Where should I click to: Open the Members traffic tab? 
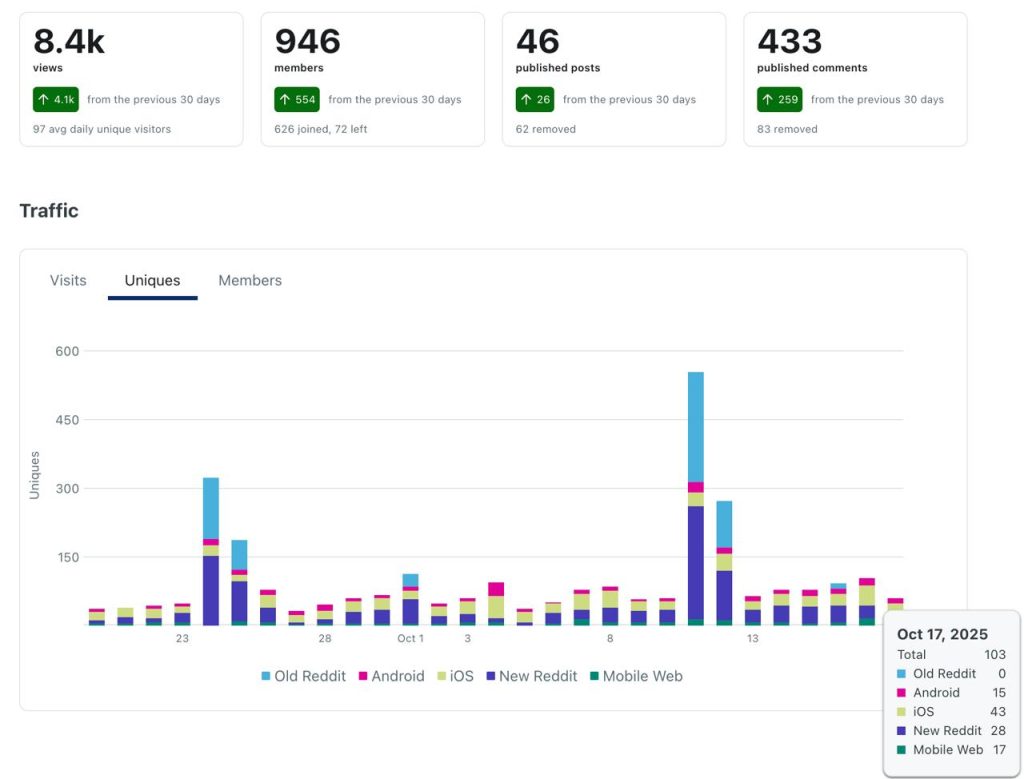(250, 281)
